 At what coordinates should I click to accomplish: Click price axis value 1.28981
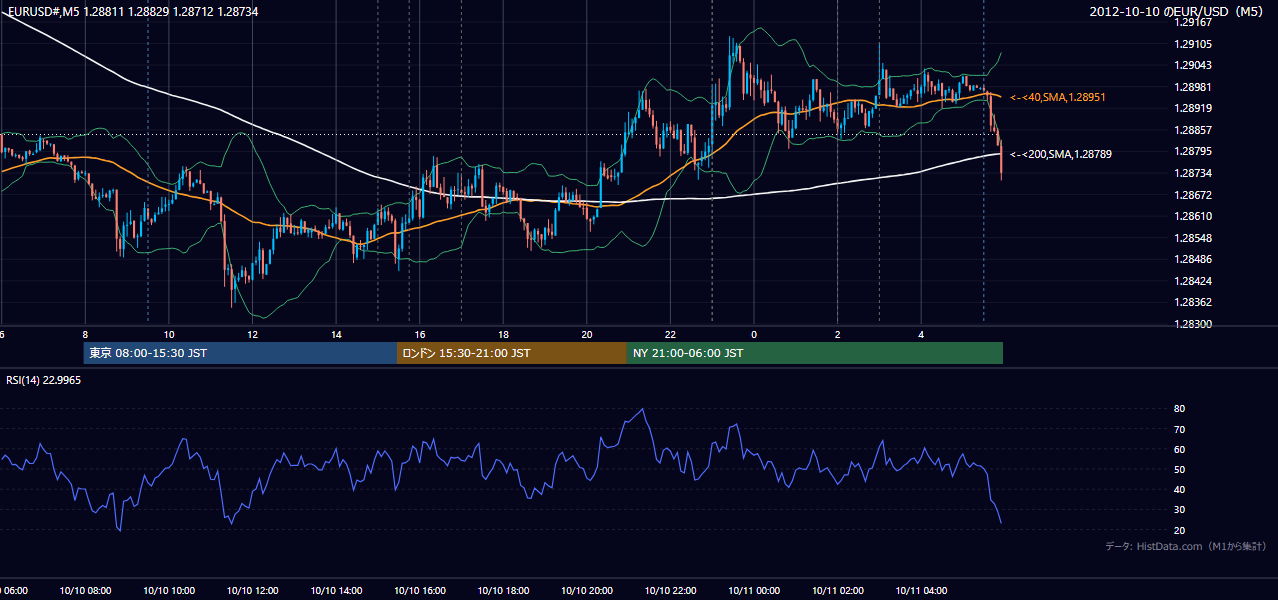pos(1194,87)
